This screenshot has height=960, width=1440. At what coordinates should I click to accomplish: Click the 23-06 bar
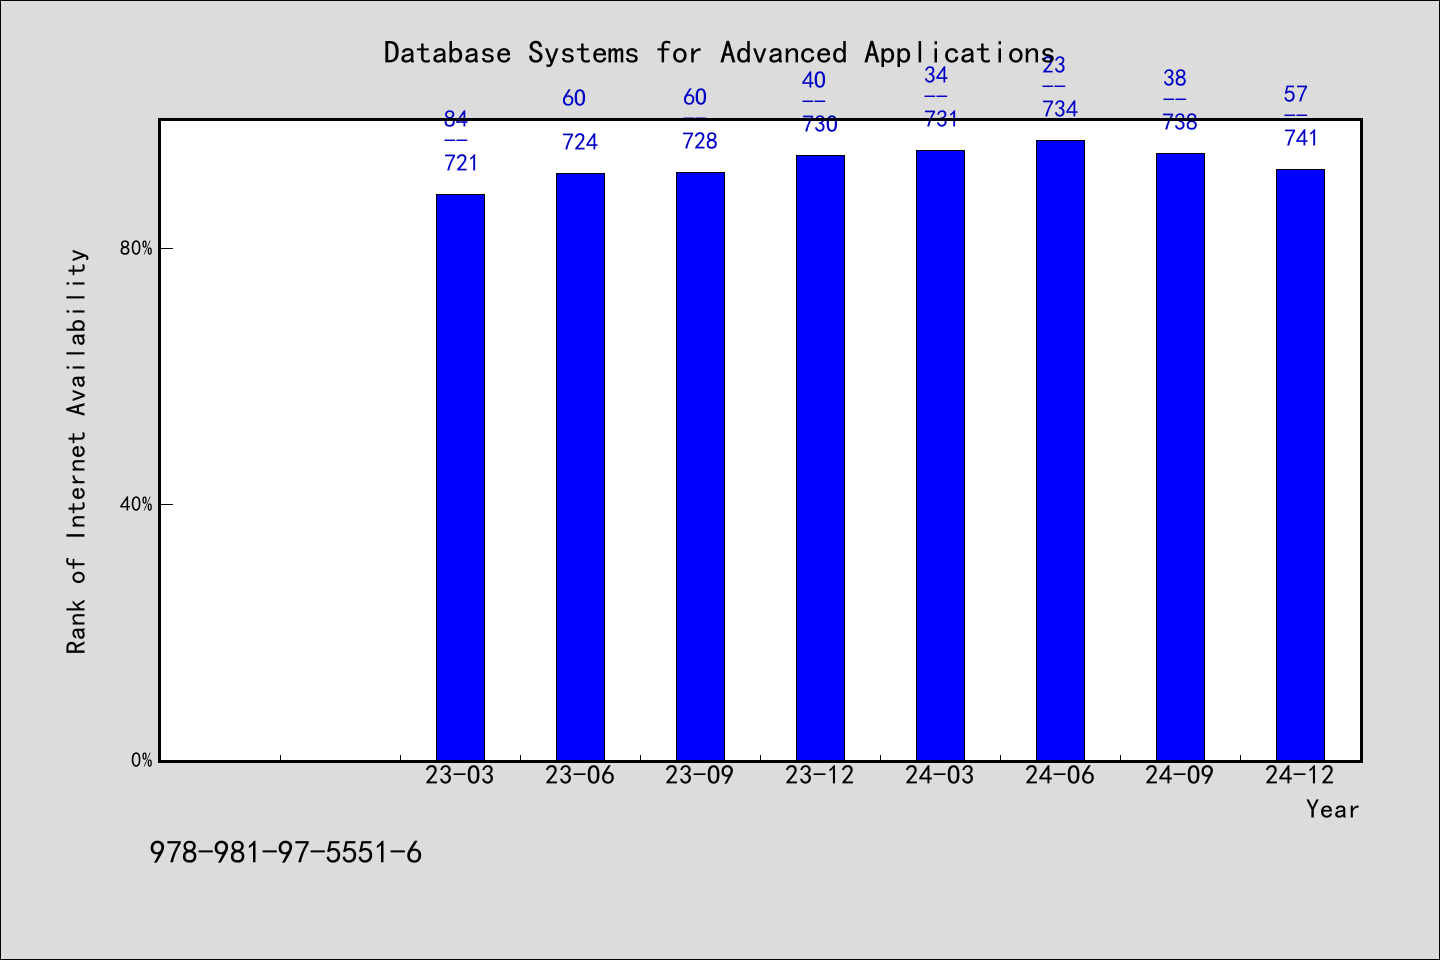580,467
